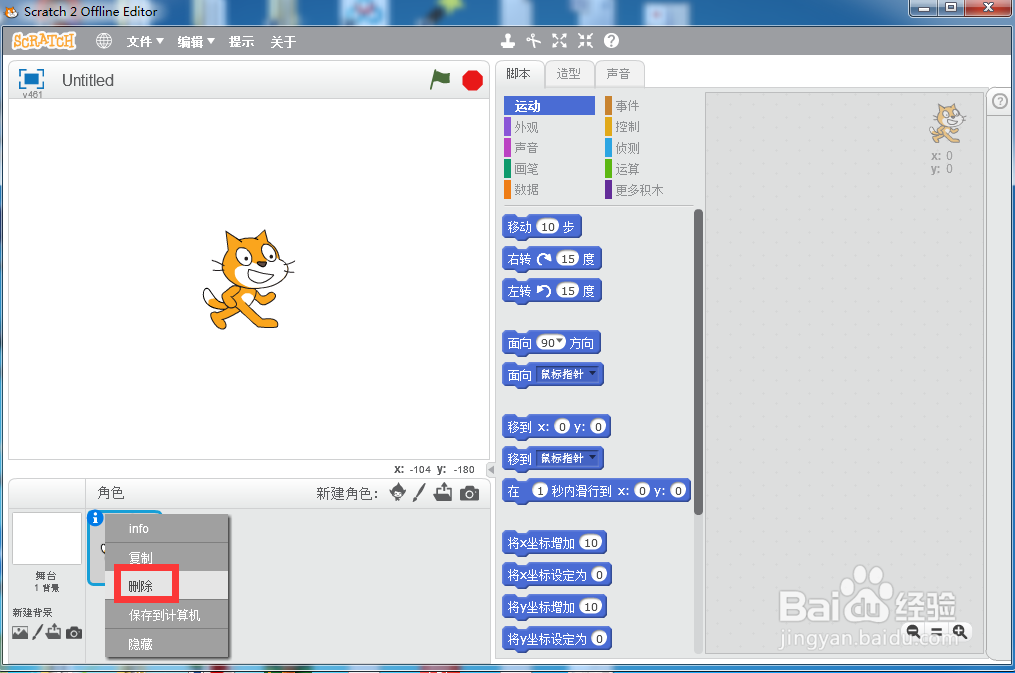Switch to the 声音 sounds tab
Screen dimensions: 1015x673
[x=619, y=74]
